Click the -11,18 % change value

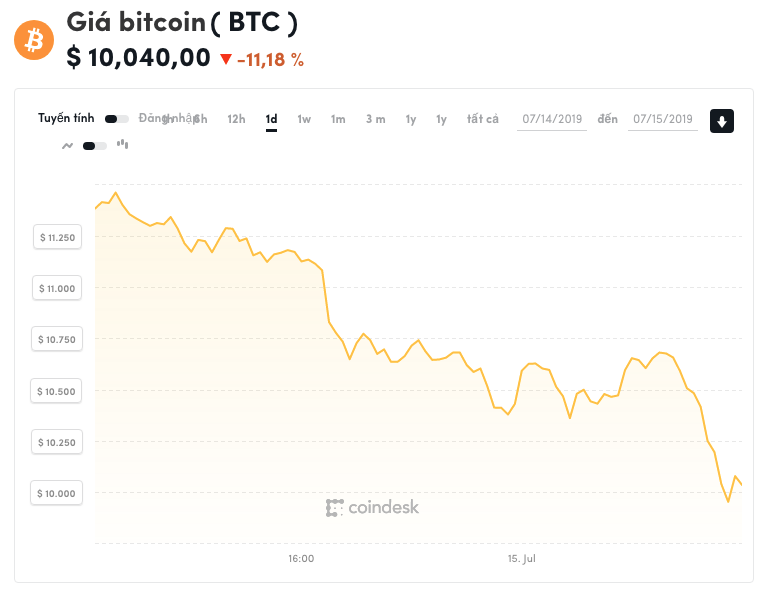click(x=270, y=59)
